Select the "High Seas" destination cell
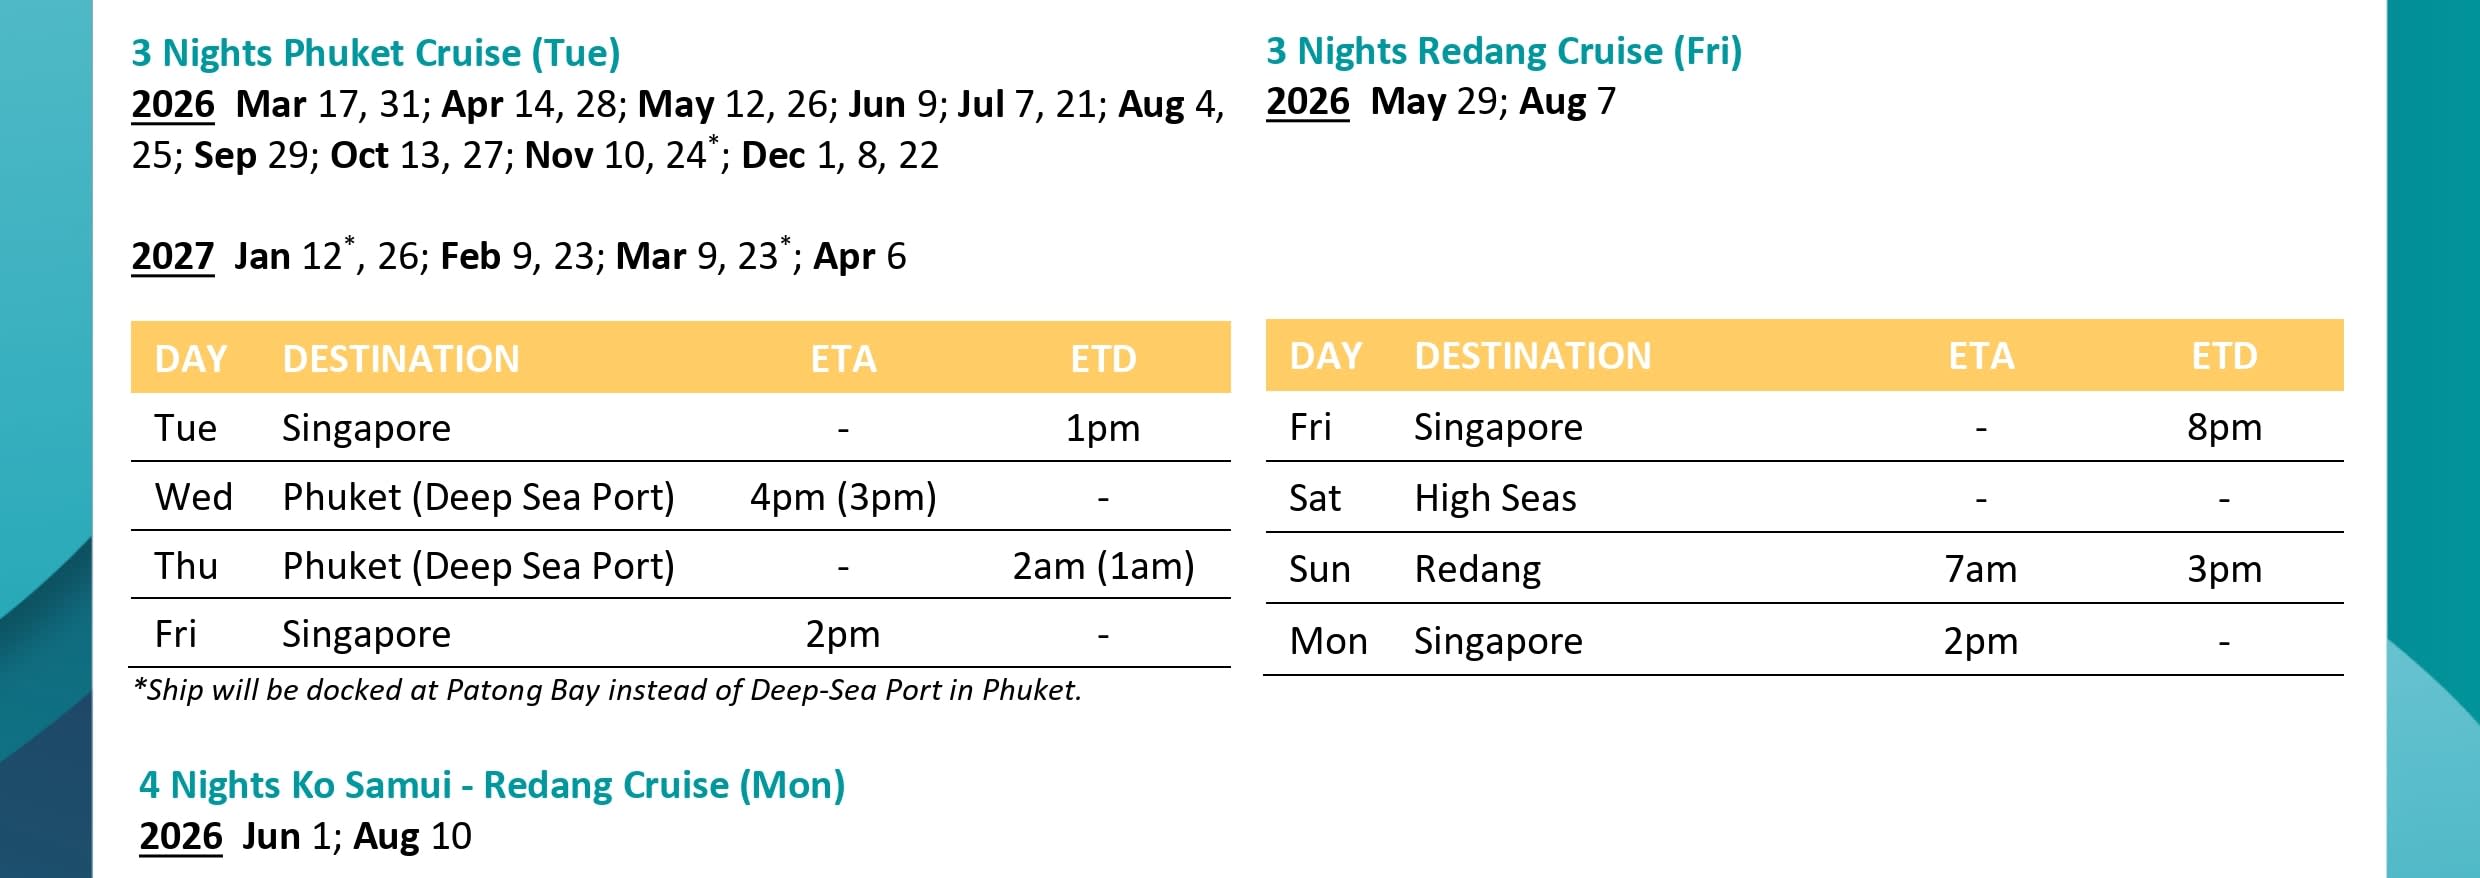Screen dimensions: 2480x878 click(x=1495, y=498)
